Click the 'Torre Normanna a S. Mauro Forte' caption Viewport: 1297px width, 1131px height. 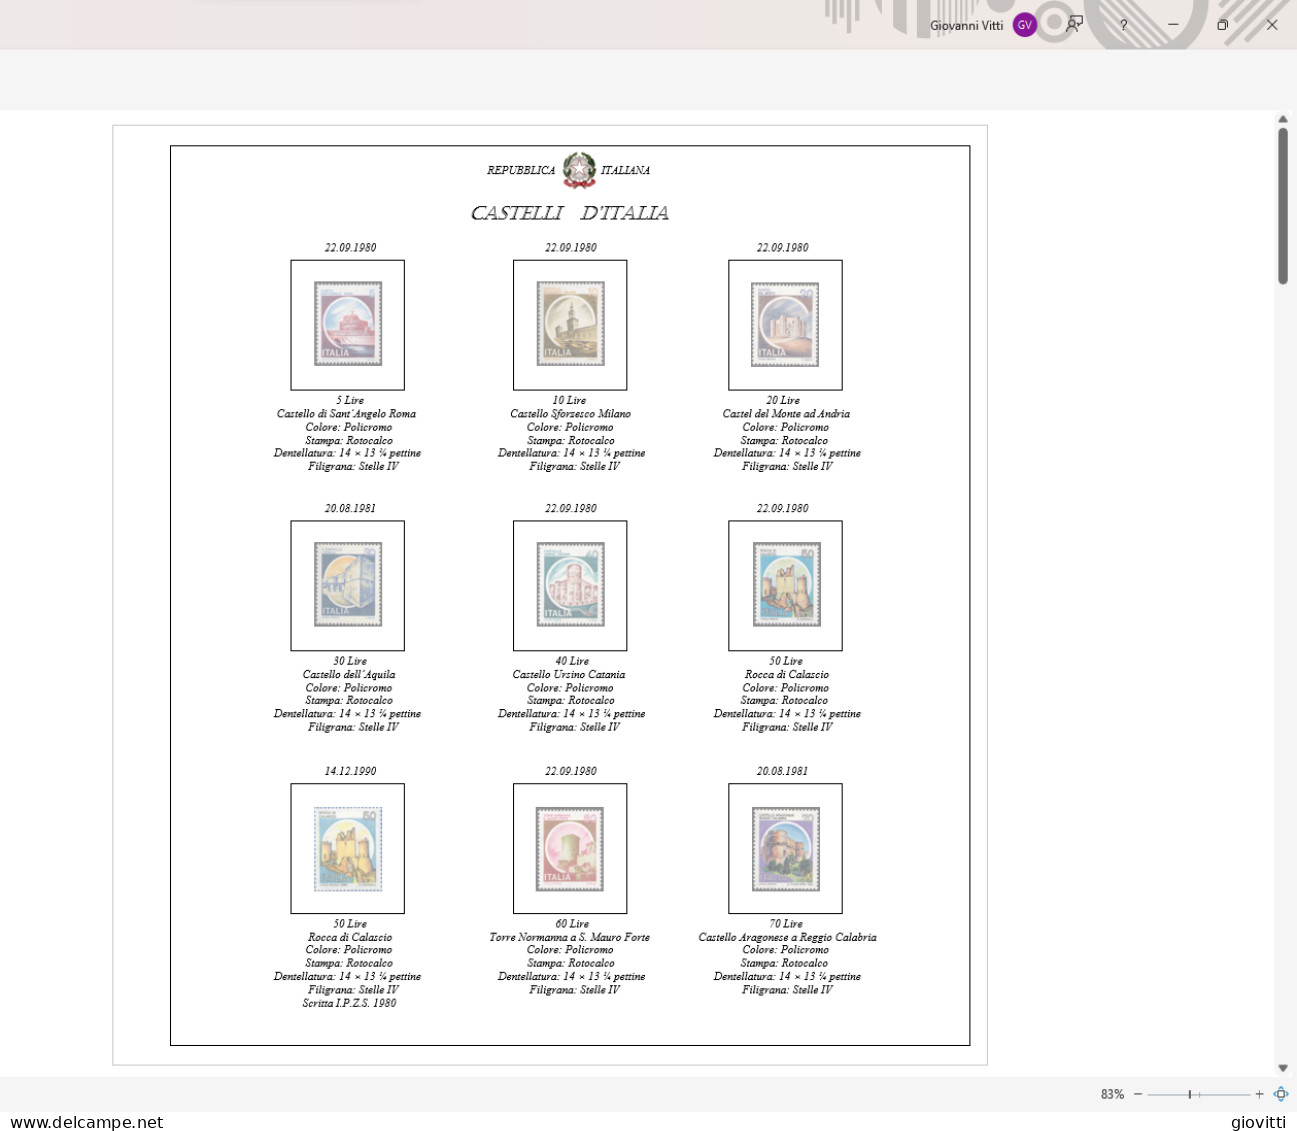[570, 938]
